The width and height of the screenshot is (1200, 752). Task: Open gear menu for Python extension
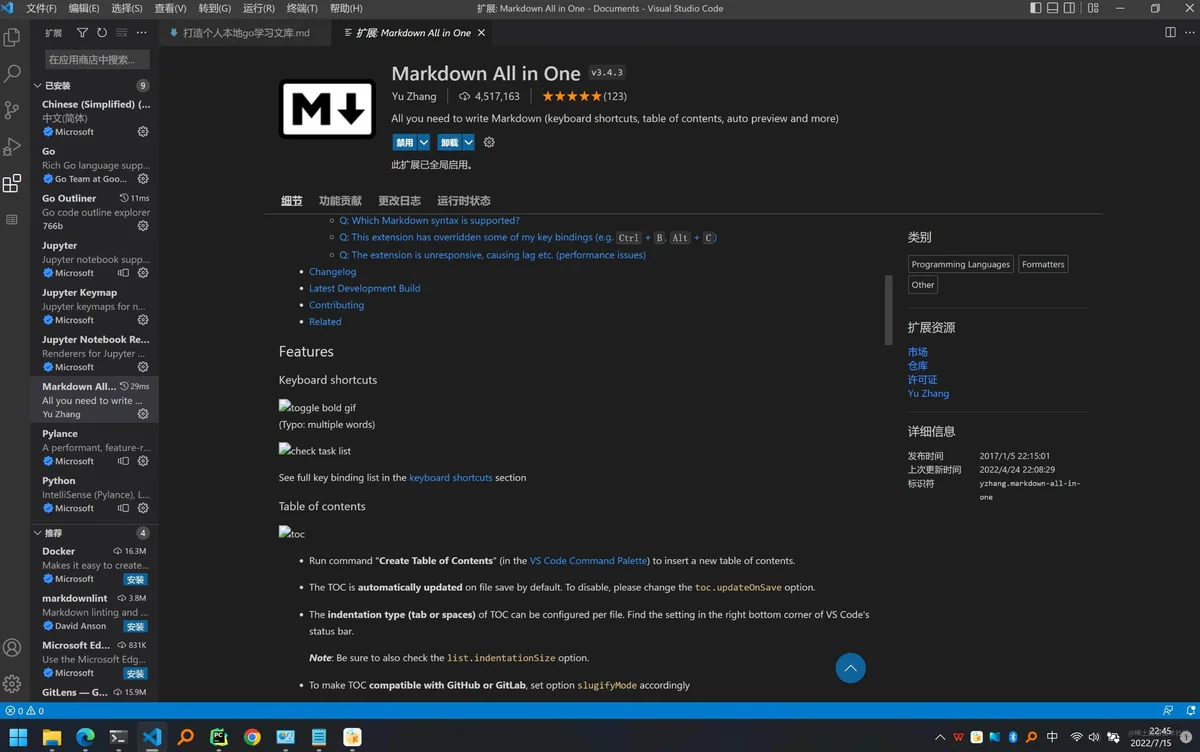pyautogui.click(x=143, y=508)
